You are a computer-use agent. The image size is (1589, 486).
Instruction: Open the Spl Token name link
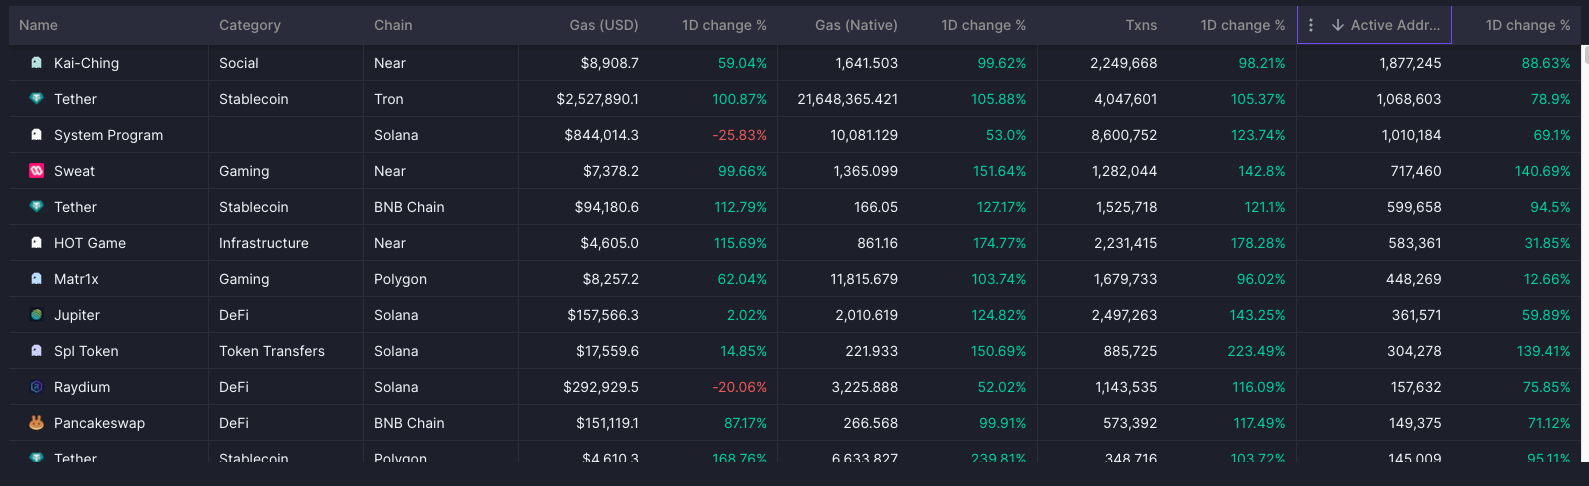click(86, 351)
